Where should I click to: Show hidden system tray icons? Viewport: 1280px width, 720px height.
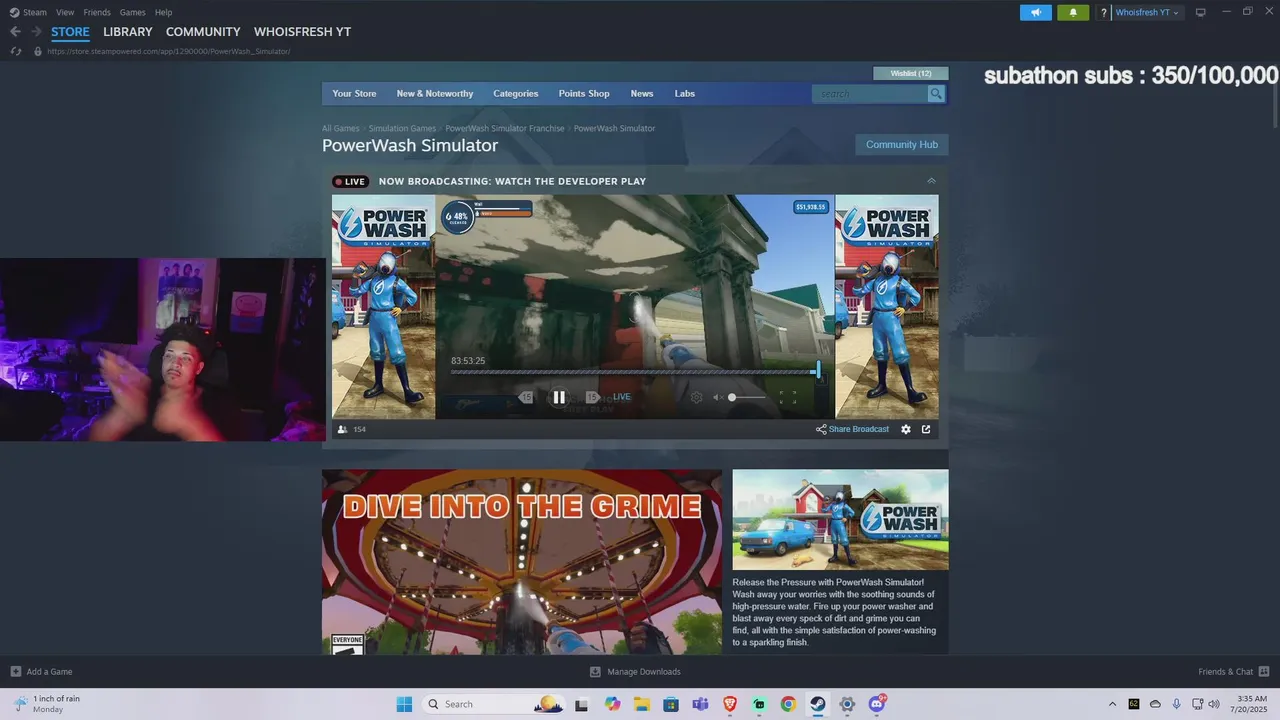click(1112, 704)
